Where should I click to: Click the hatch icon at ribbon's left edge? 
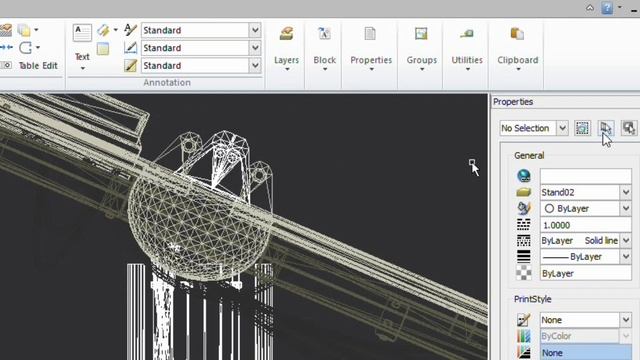[6, 30]
